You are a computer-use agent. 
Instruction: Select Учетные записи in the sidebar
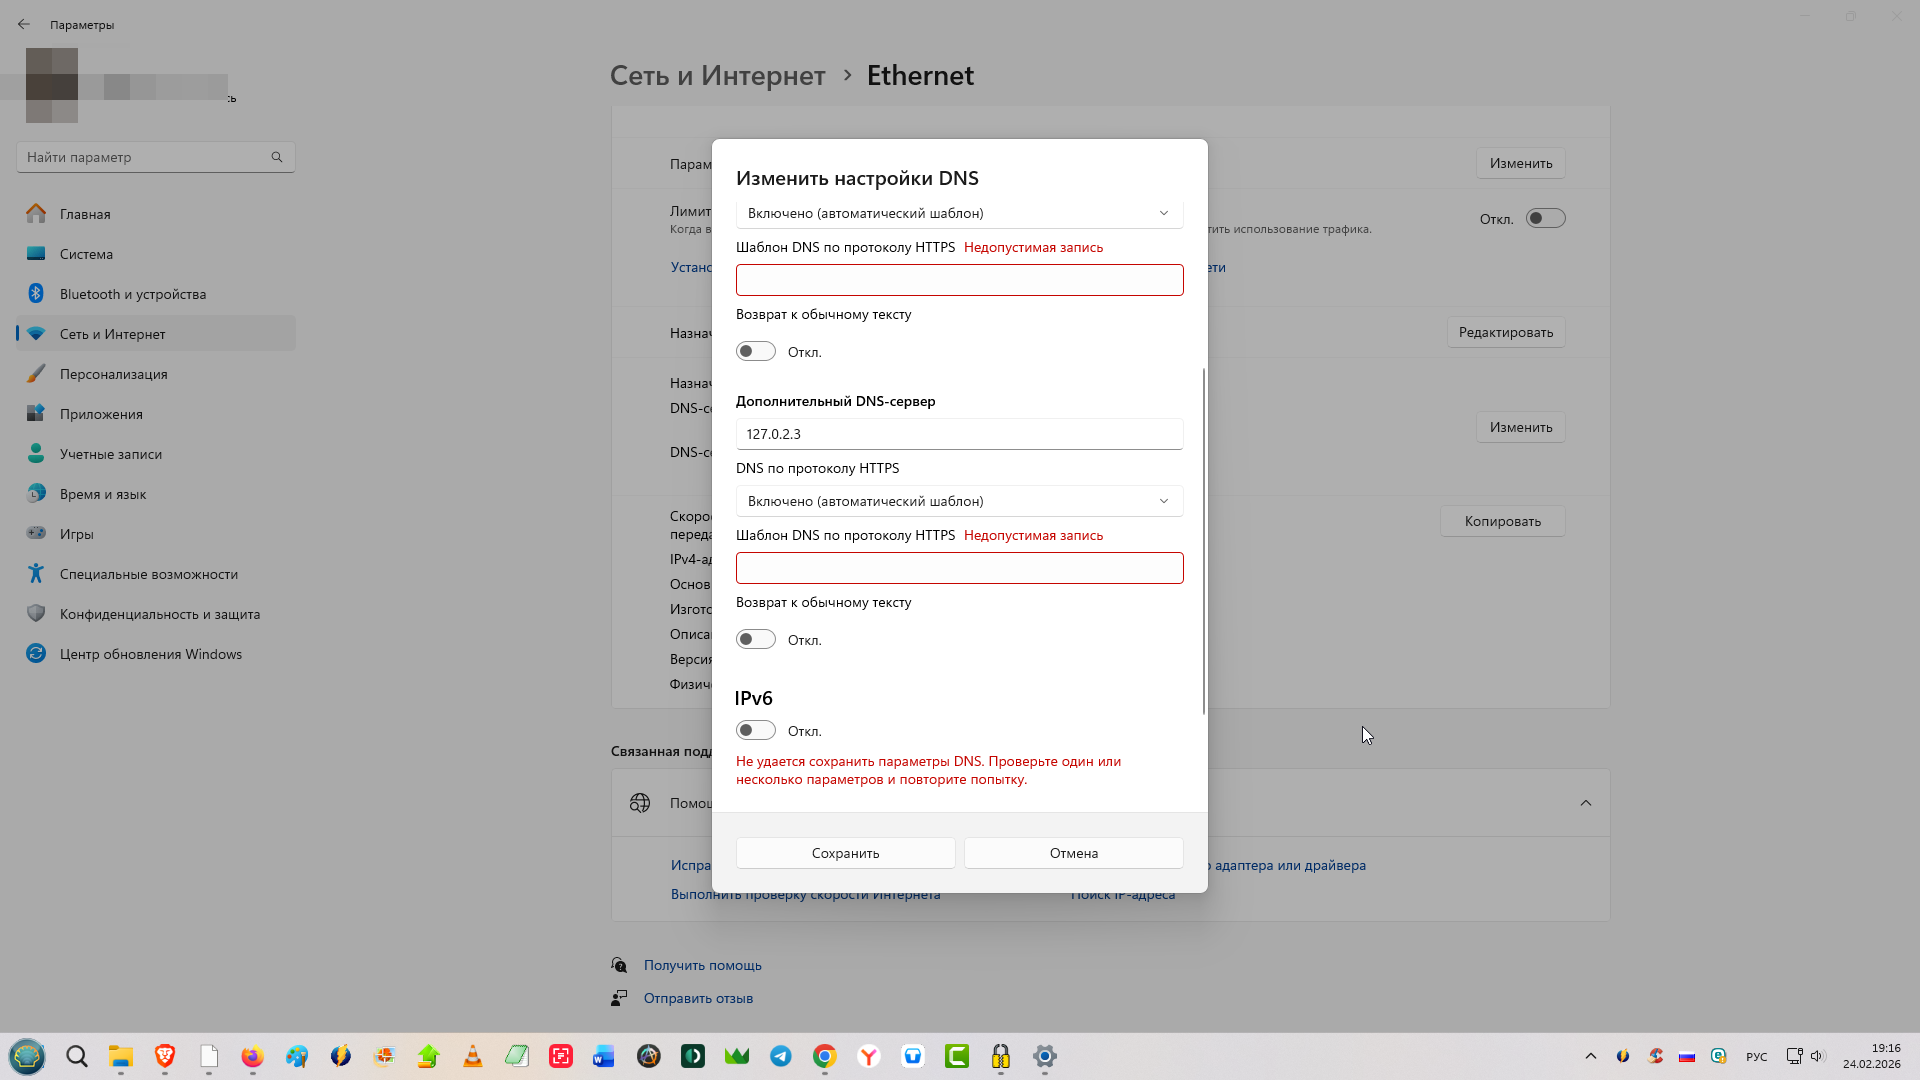[x=110, y=454]
